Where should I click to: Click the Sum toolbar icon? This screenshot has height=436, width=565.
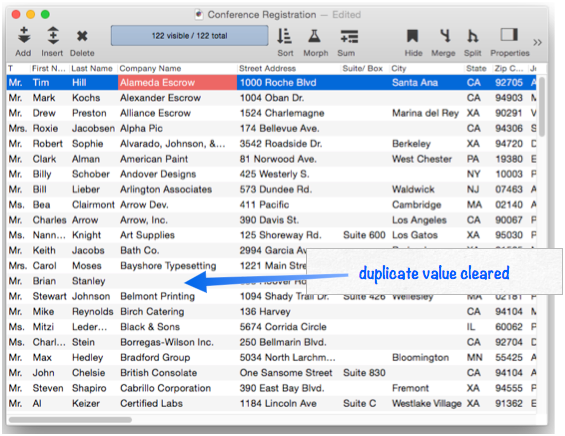click(x=349, y=36)
